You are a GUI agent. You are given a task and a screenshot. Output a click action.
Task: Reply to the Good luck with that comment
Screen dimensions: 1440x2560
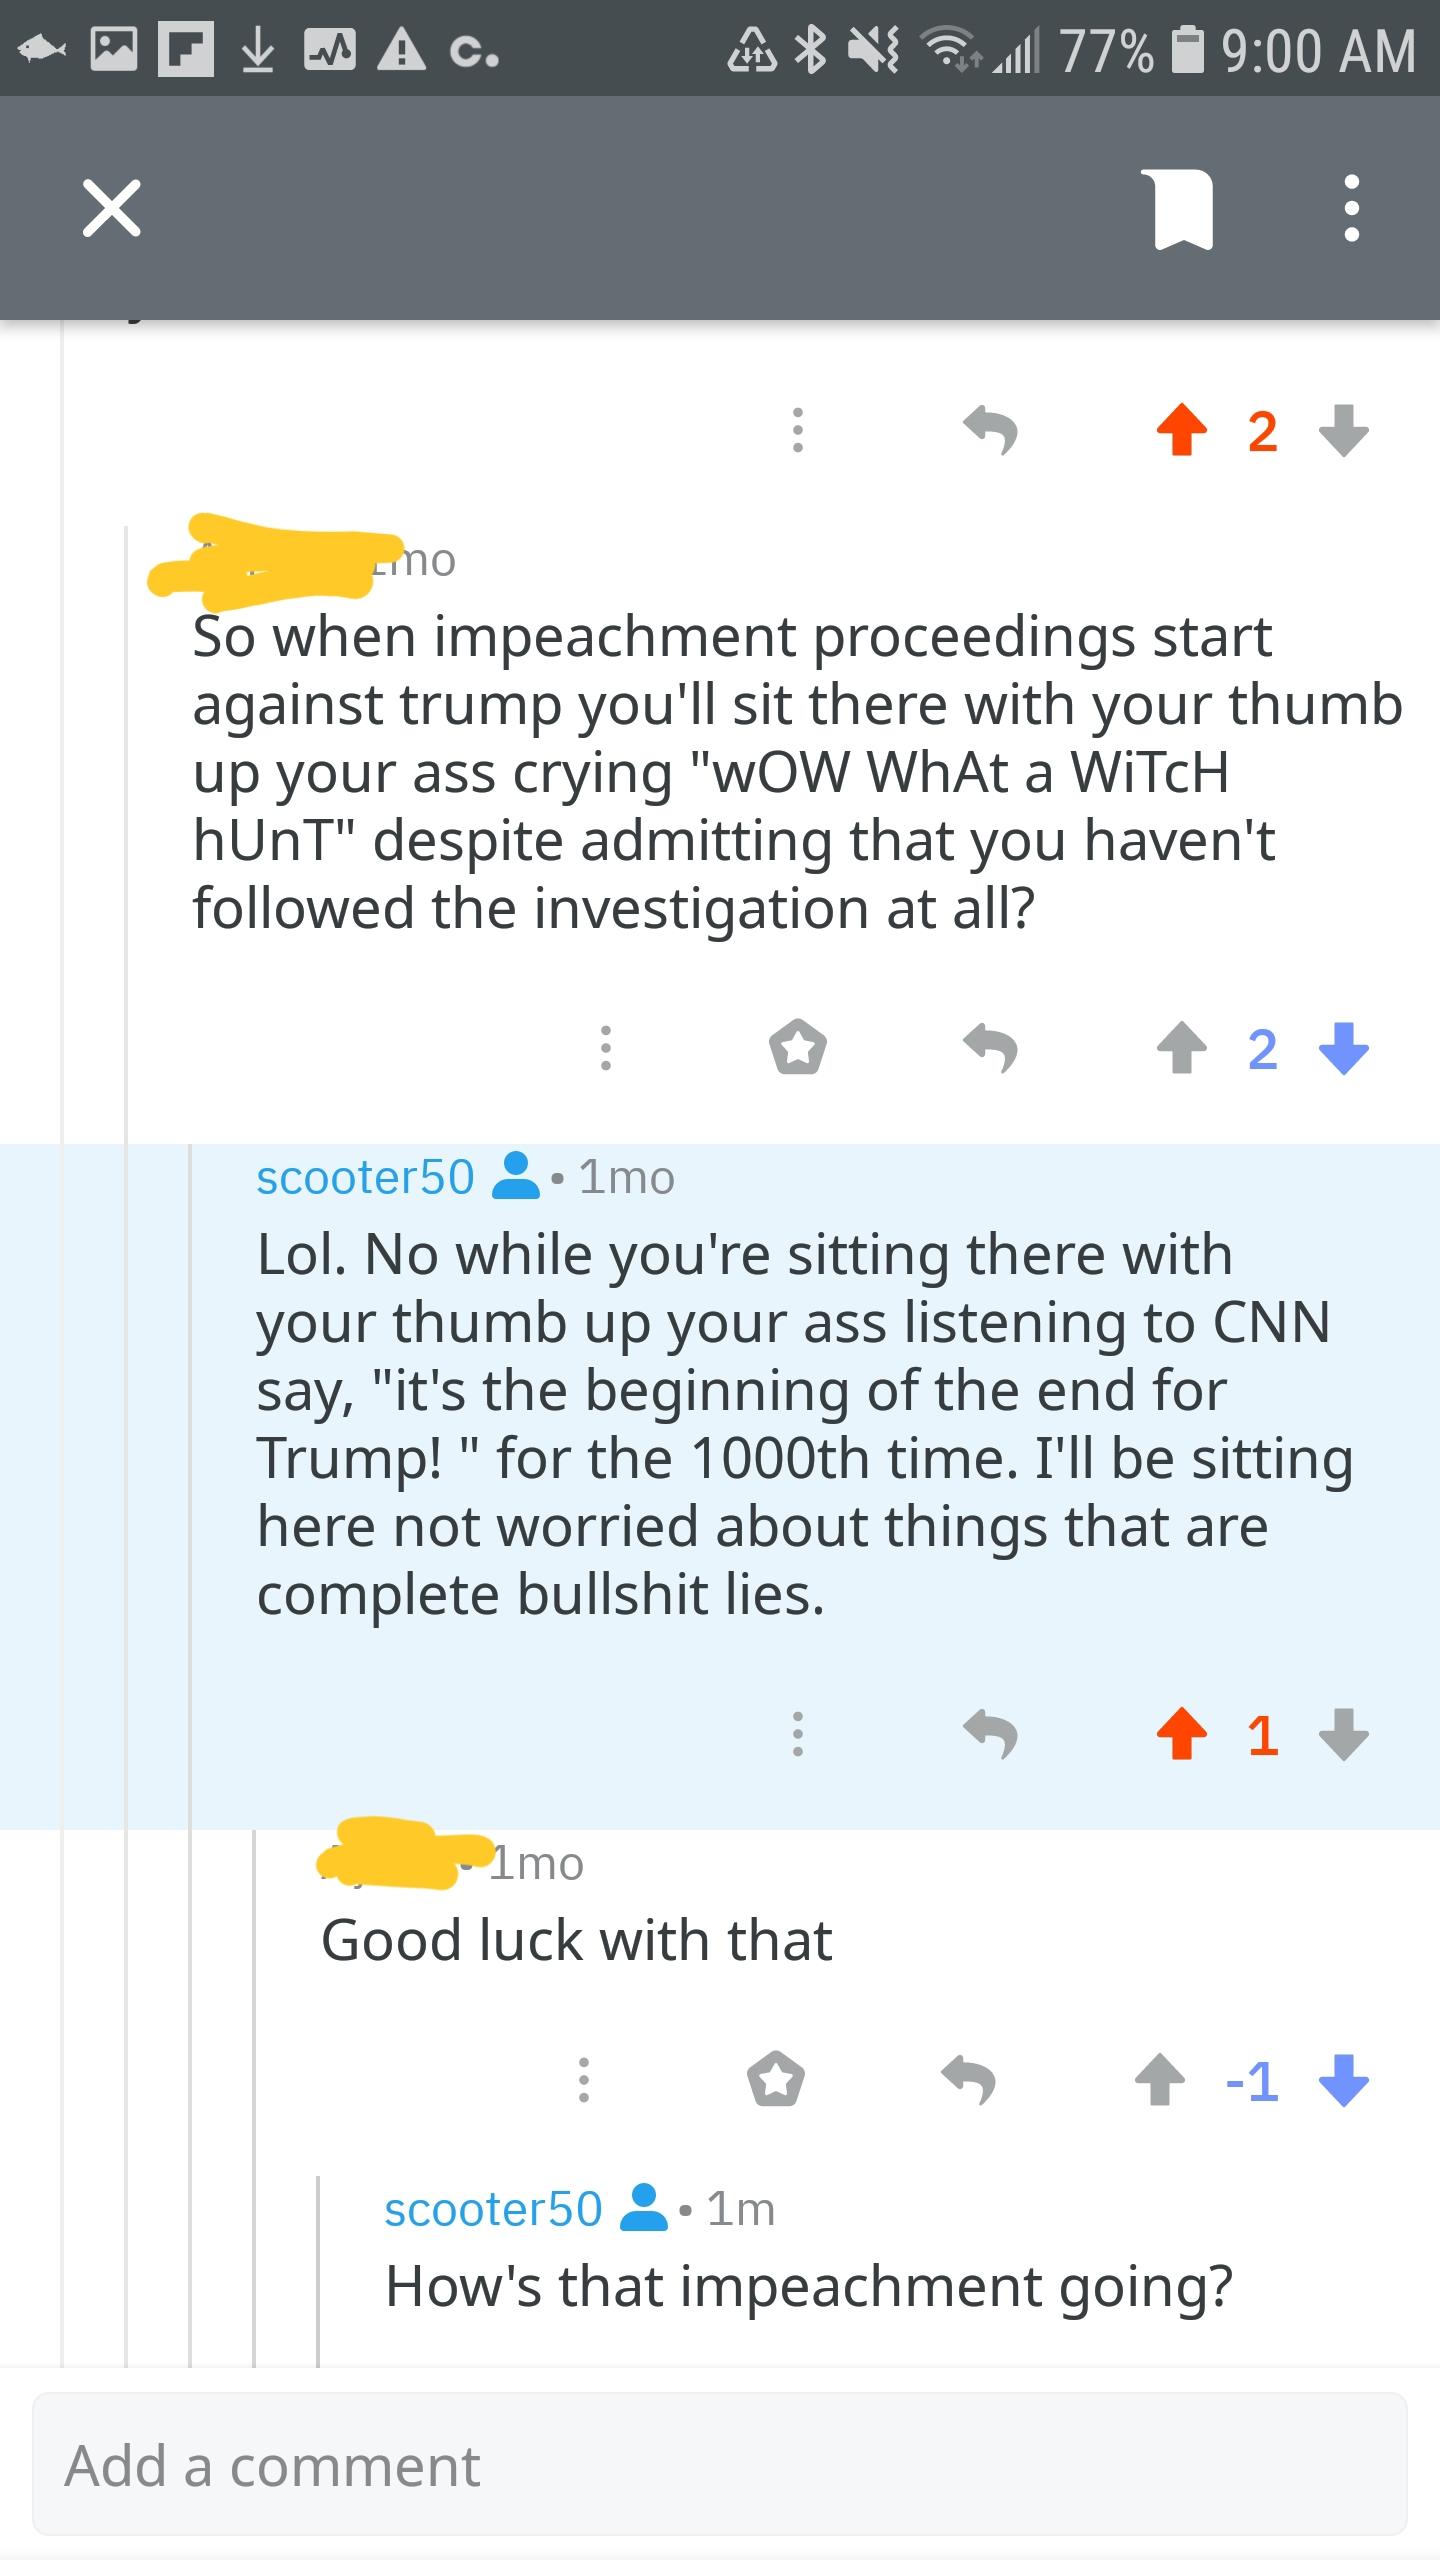click(968, 2081)
